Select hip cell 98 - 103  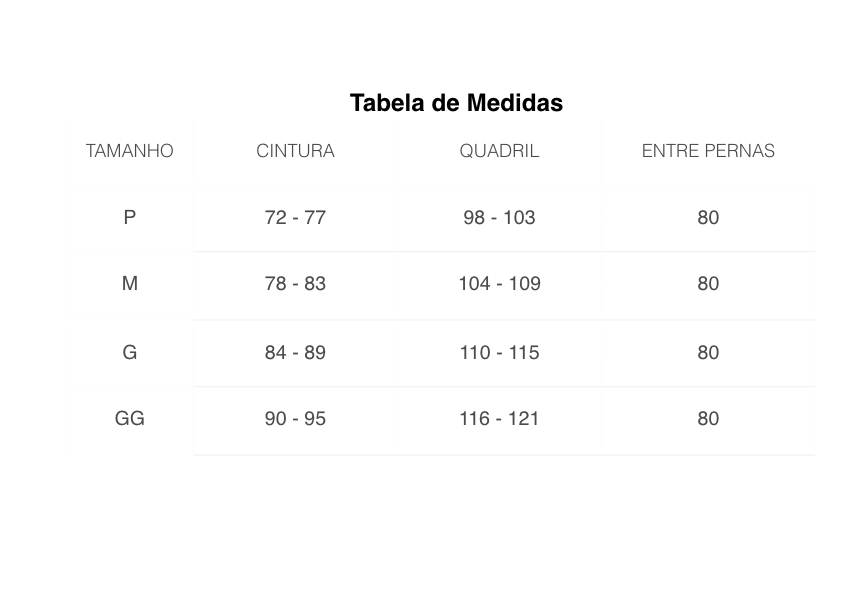[x=499, y=217]
